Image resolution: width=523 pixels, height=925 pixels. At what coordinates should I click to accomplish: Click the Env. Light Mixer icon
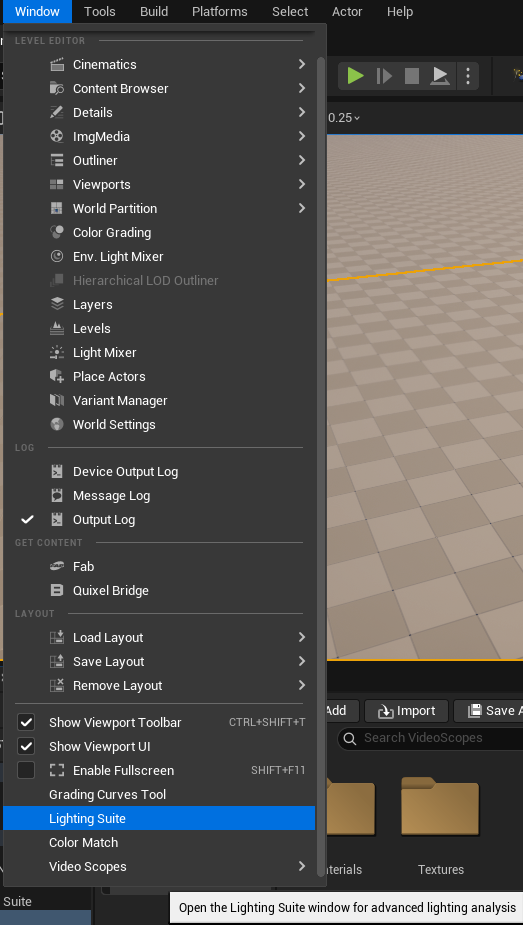[x=57, y=257]
